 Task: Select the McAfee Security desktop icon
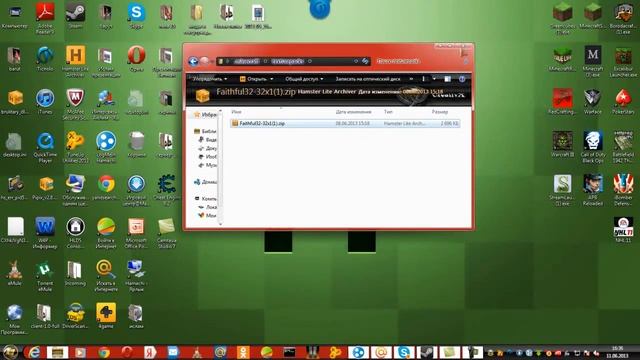pos(75,104)
